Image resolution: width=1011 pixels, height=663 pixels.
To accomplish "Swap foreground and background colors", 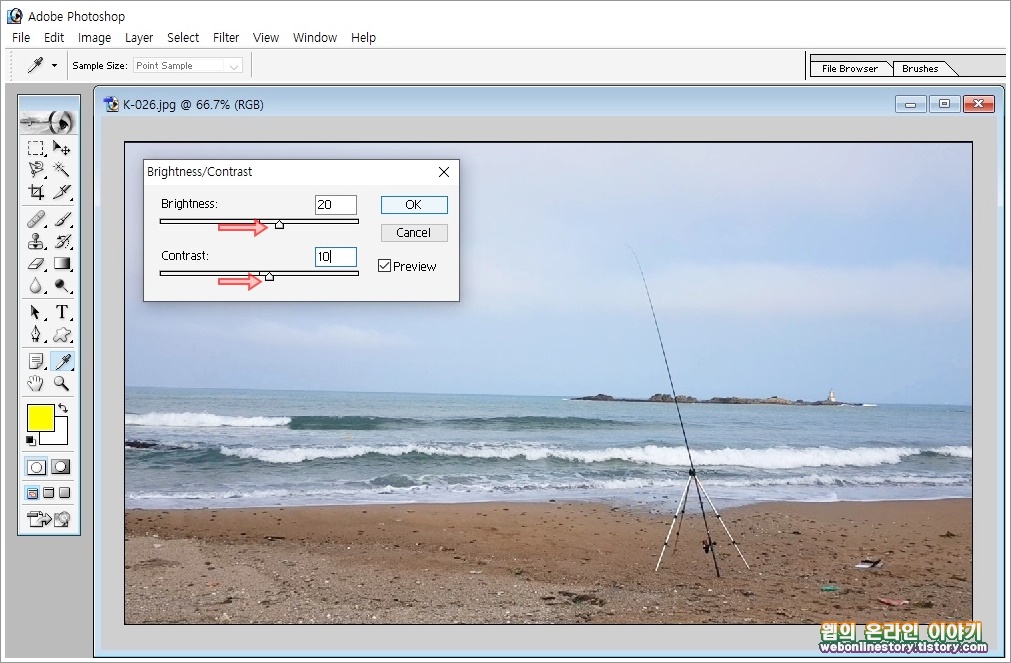I will tap(63, 408).
